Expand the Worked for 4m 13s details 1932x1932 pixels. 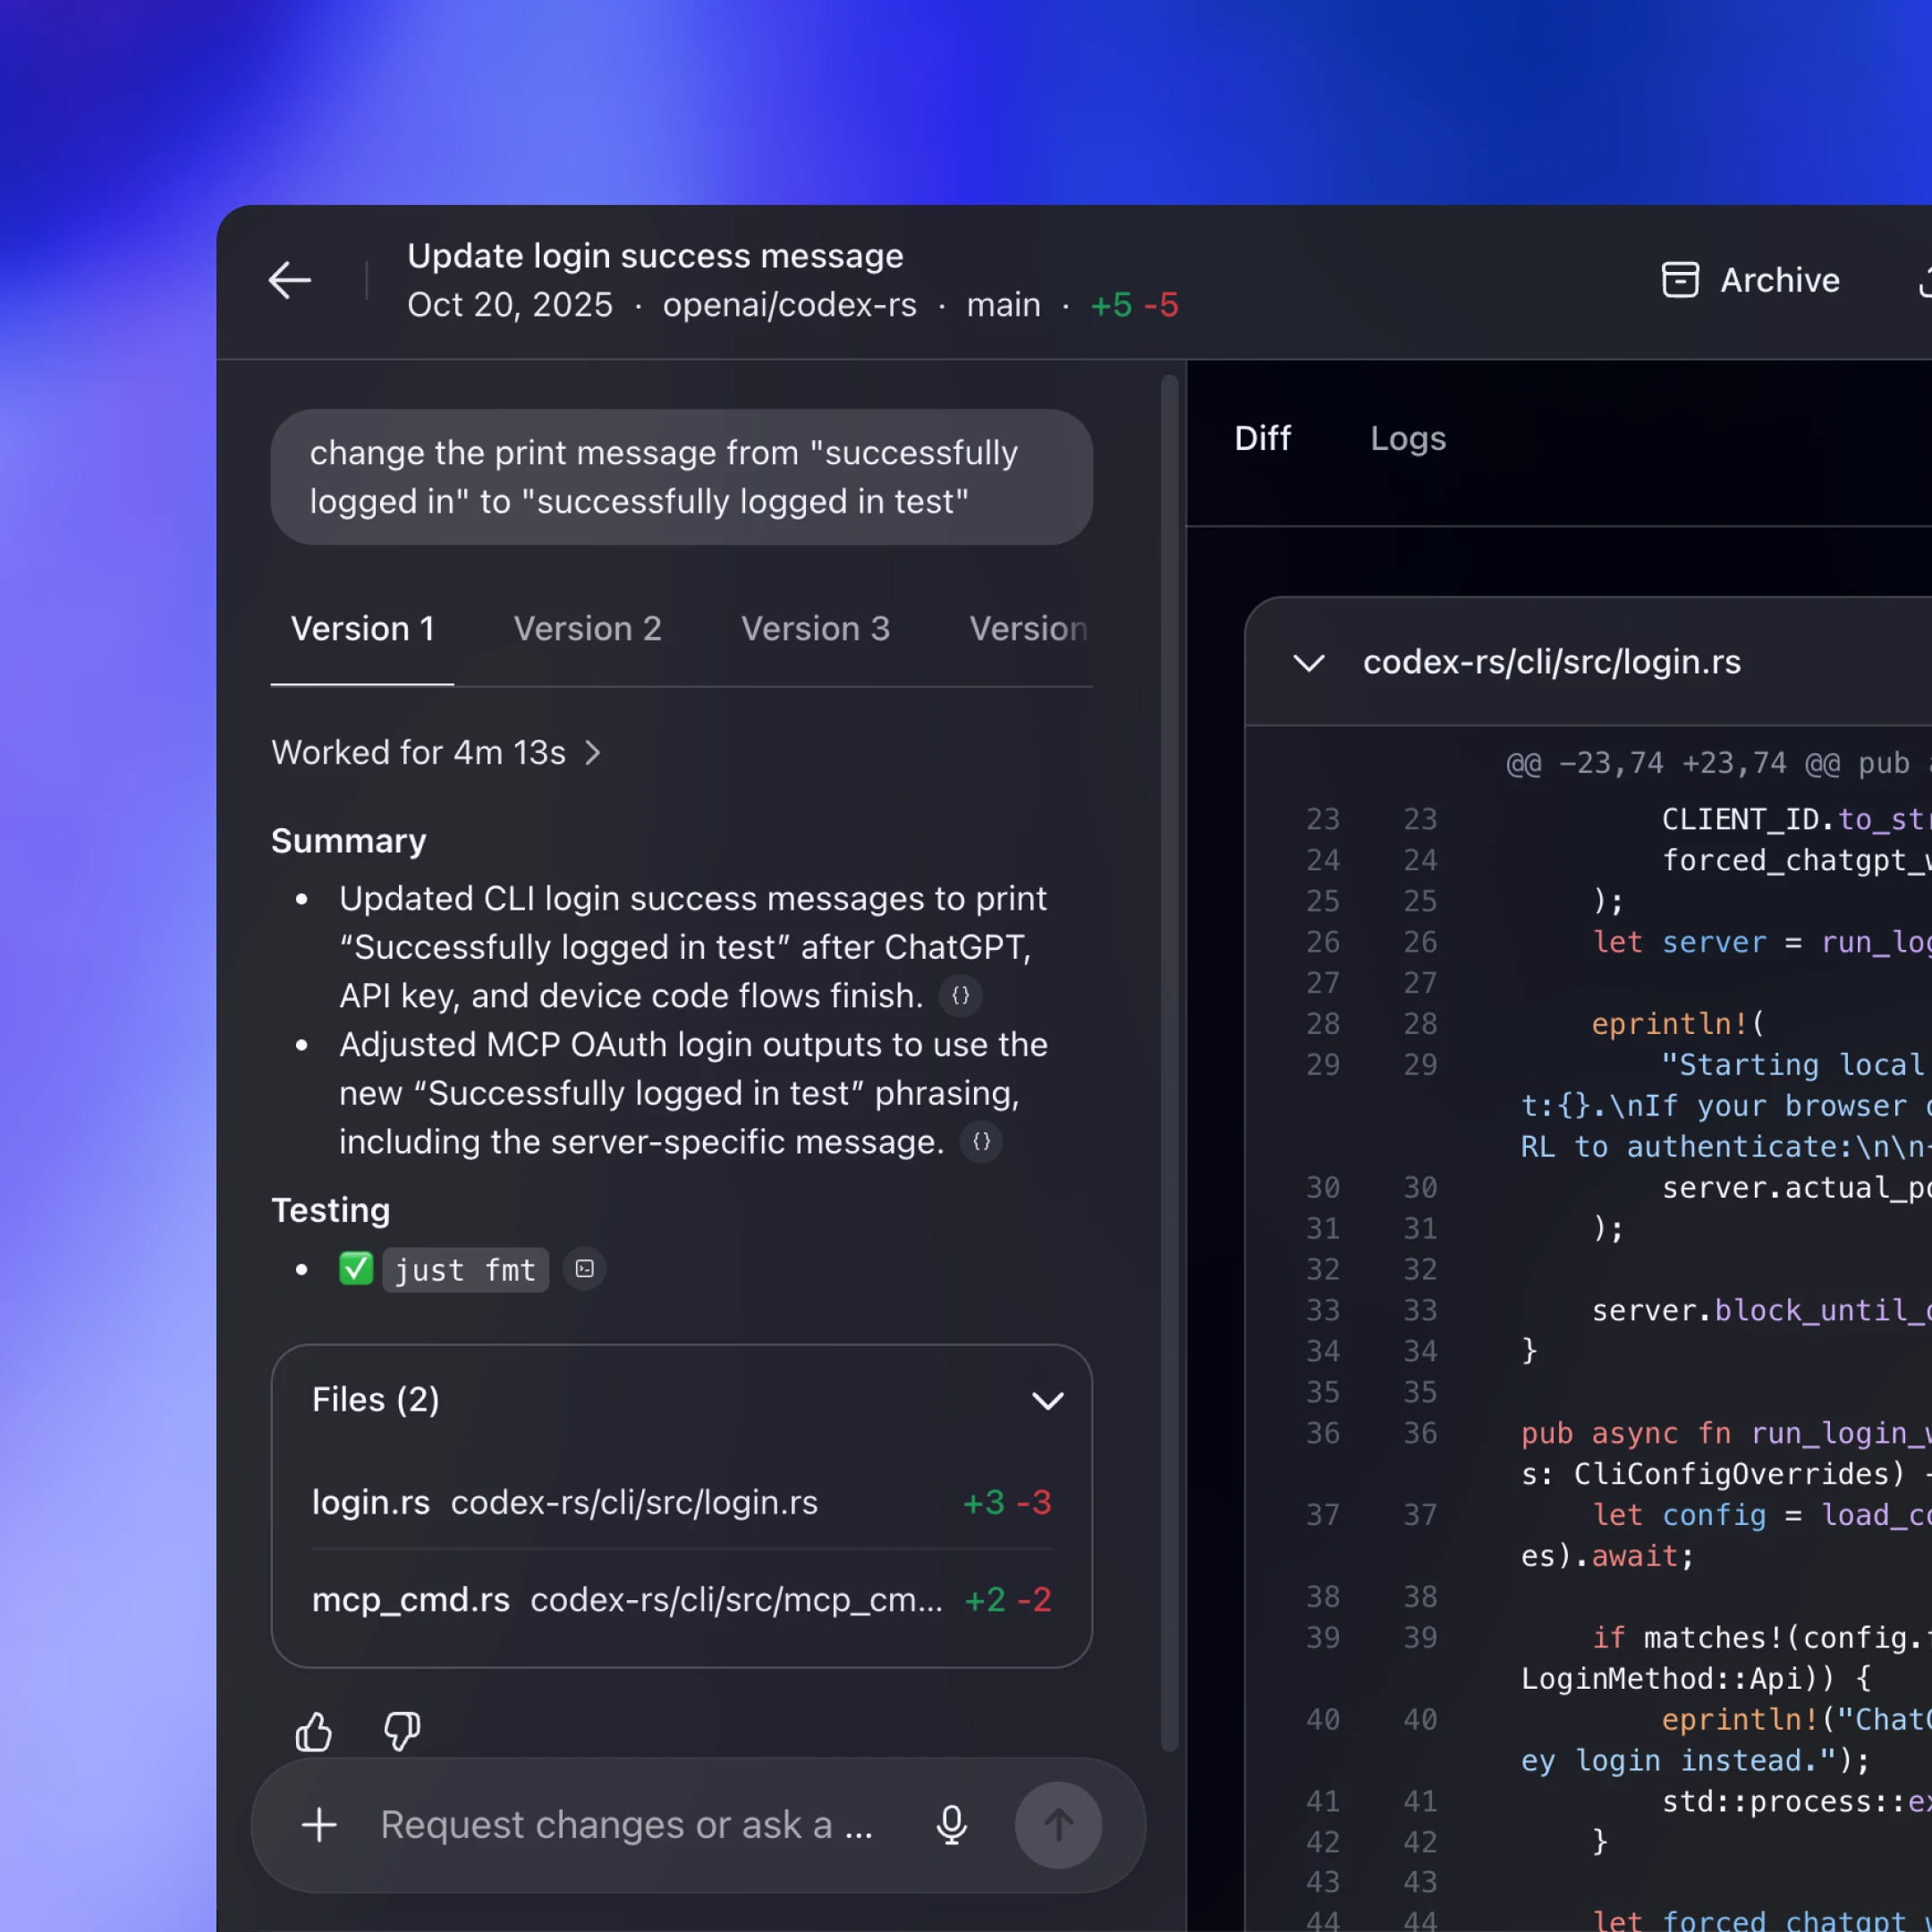(437, 752)
